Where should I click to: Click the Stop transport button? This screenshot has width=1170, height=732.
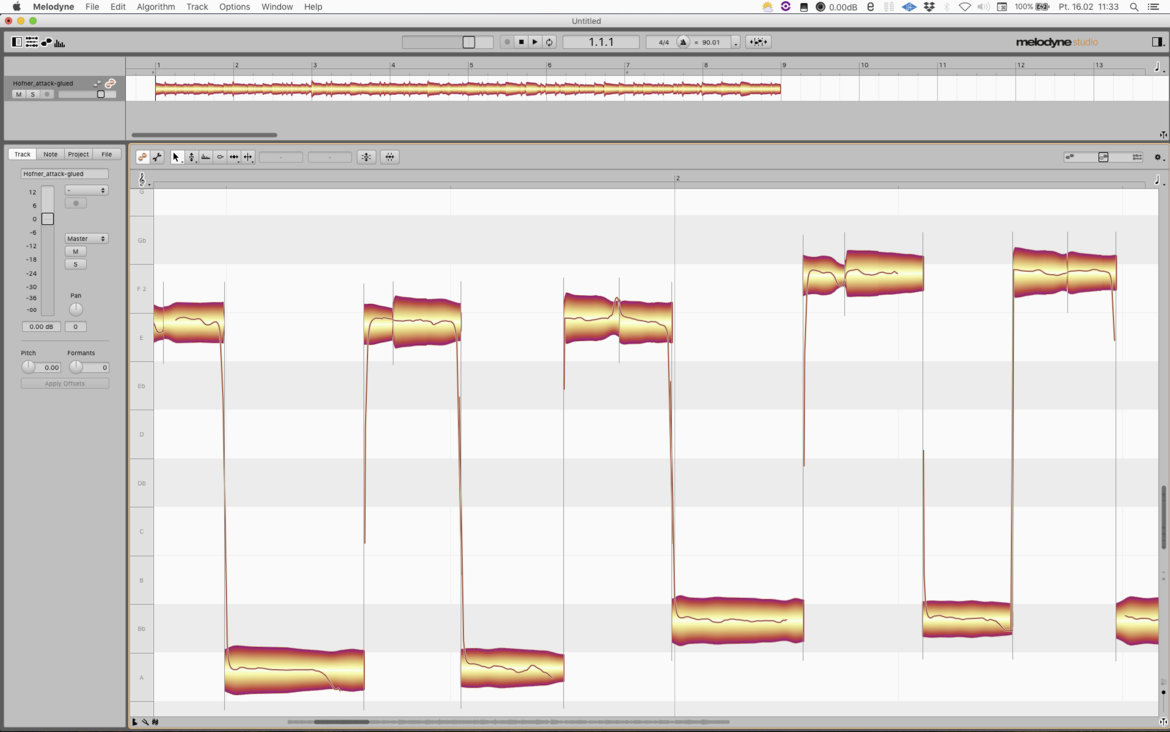click(x=521, y=43)
